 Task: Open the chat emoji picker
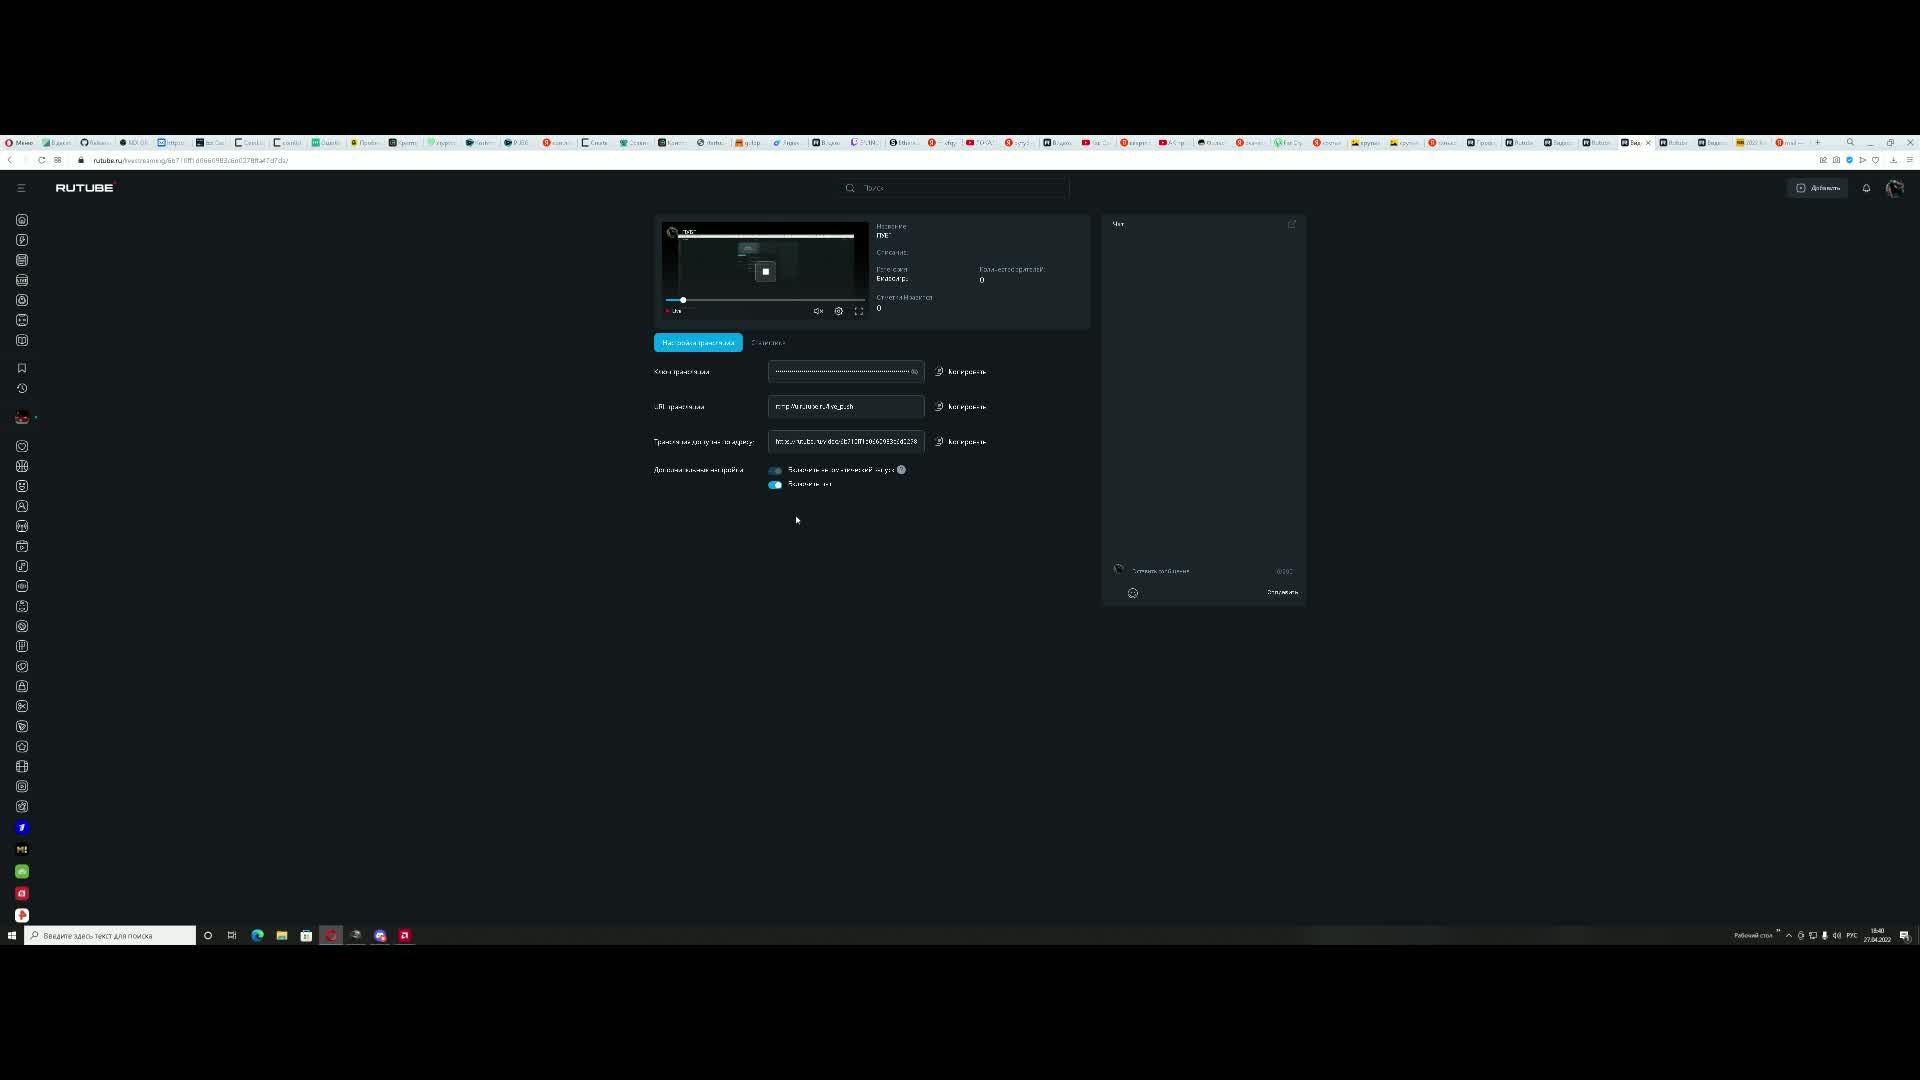point(1133,593)
